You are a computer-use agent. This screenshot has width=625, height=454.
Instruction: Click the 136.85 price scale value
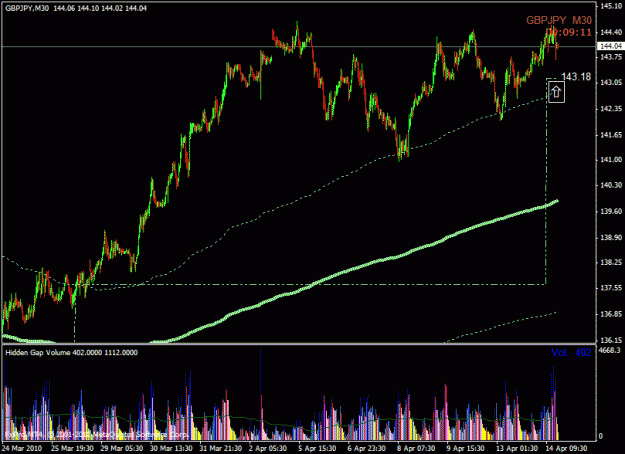tap(611, 314)
